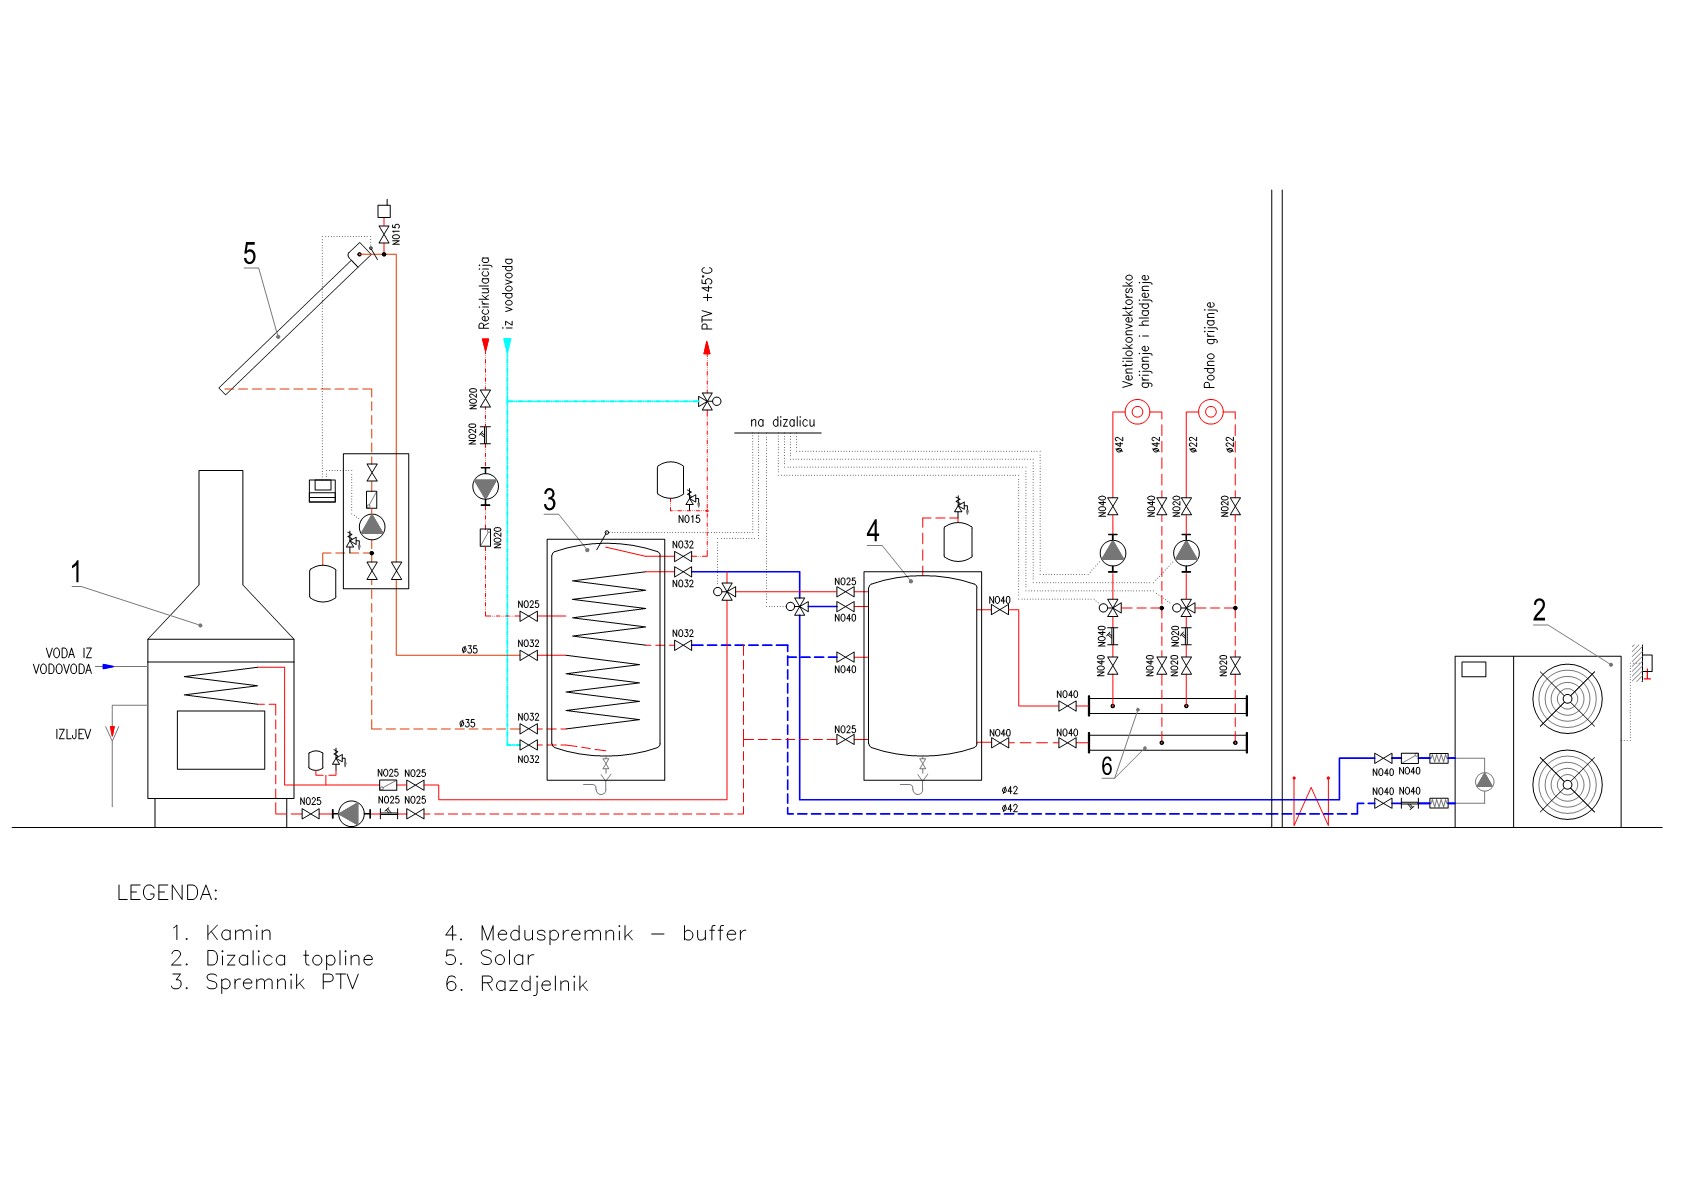1684x1190 pixels.
Task: Click the "na dizalicu" label
Action: tap(782, 422)
